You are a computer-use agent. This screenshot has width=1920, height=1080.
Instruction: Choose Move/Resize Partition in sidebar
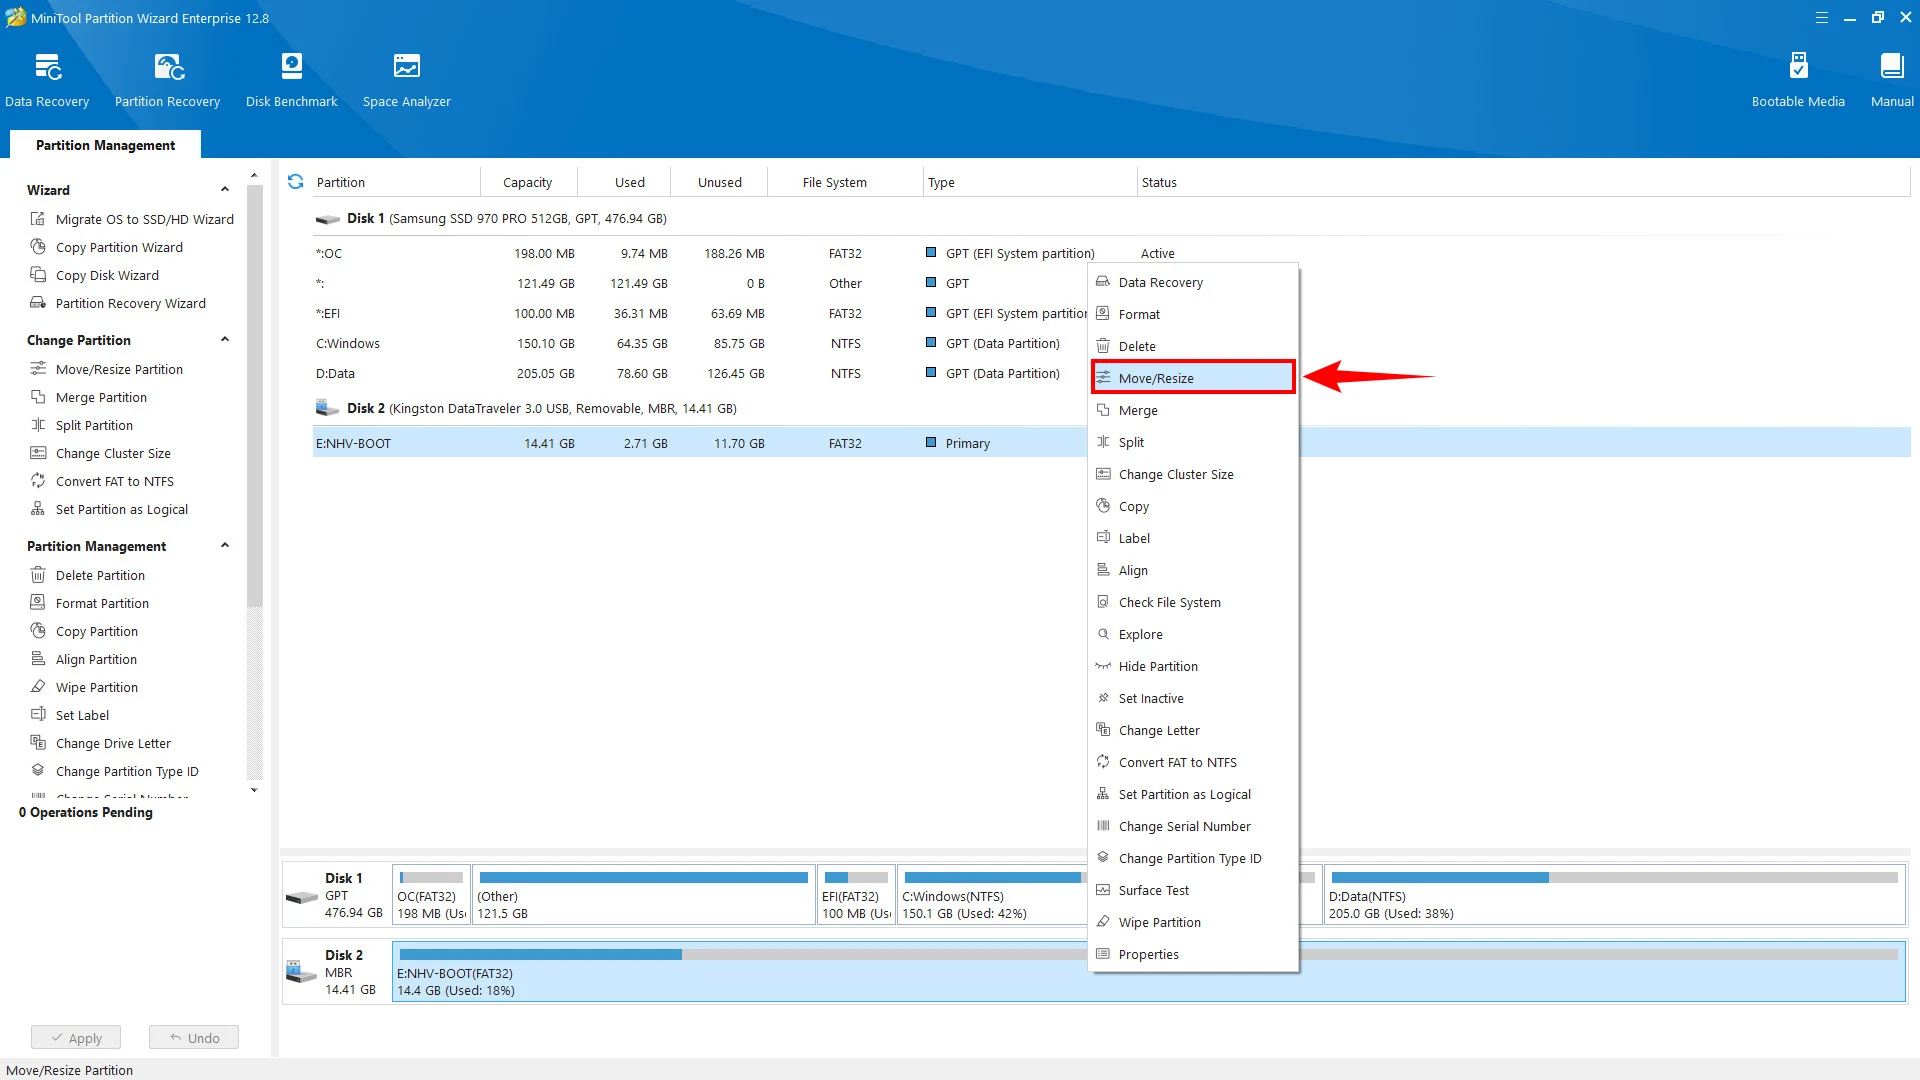[107, 369]
